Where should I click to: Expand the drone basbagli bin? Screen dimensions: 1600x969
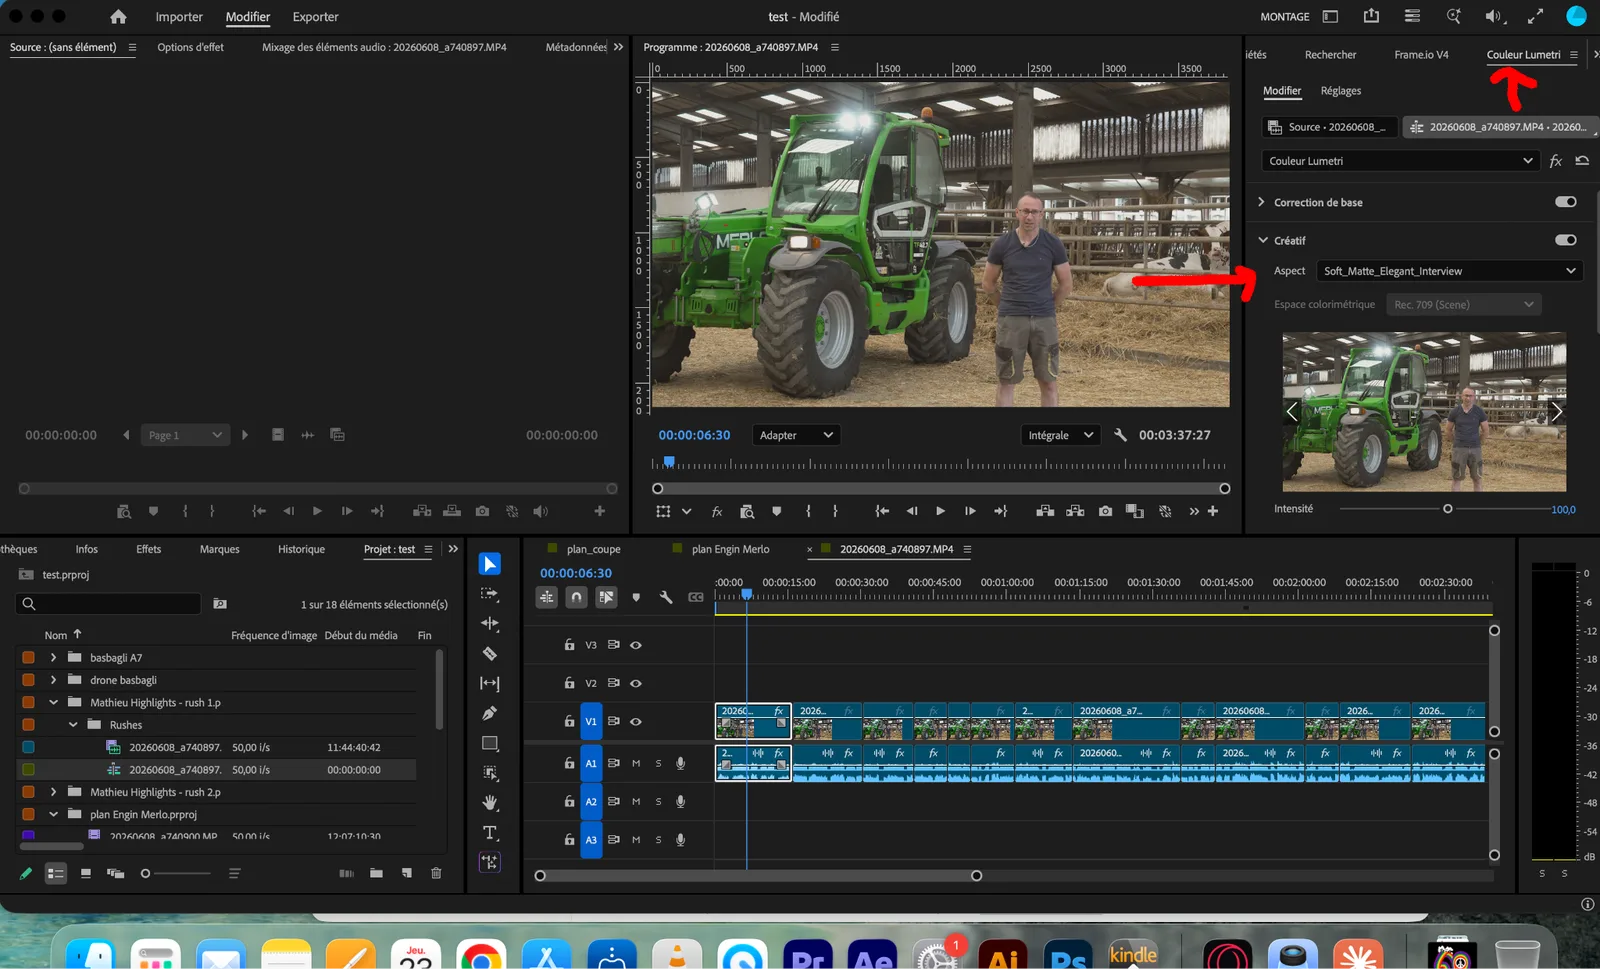click(53, 680)
